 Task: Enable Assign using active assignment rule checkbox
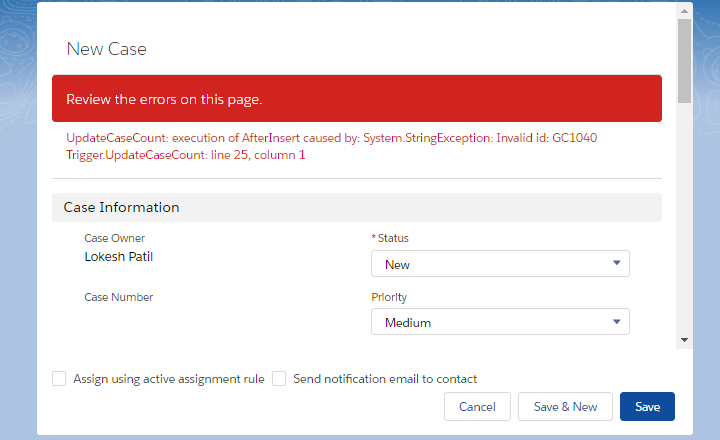click(59, 379)
